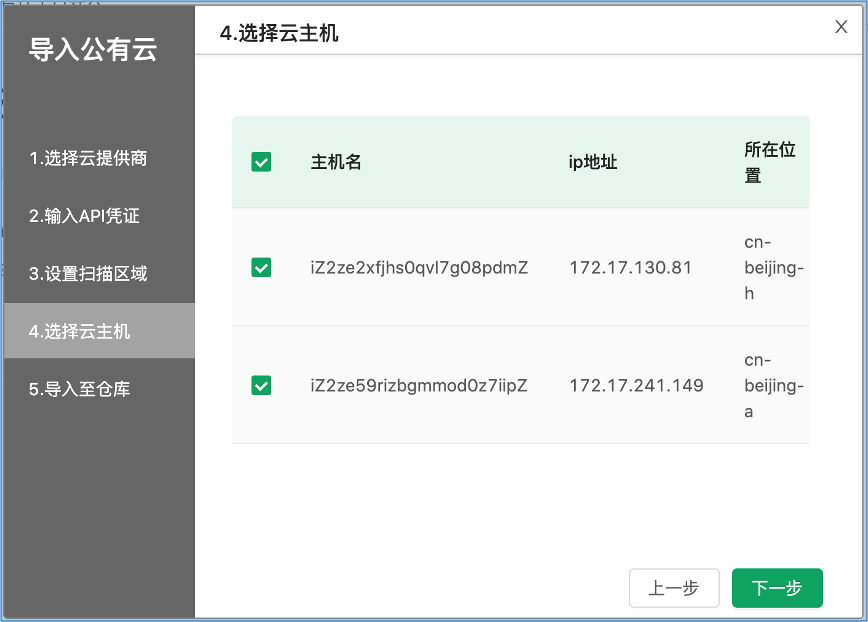Uncheck host iZ2ze2xfjhs0qvl7g08pdmZ checkbox
Image resolution: width=868 pixels, height=622 pixels.
pos(261,267)
